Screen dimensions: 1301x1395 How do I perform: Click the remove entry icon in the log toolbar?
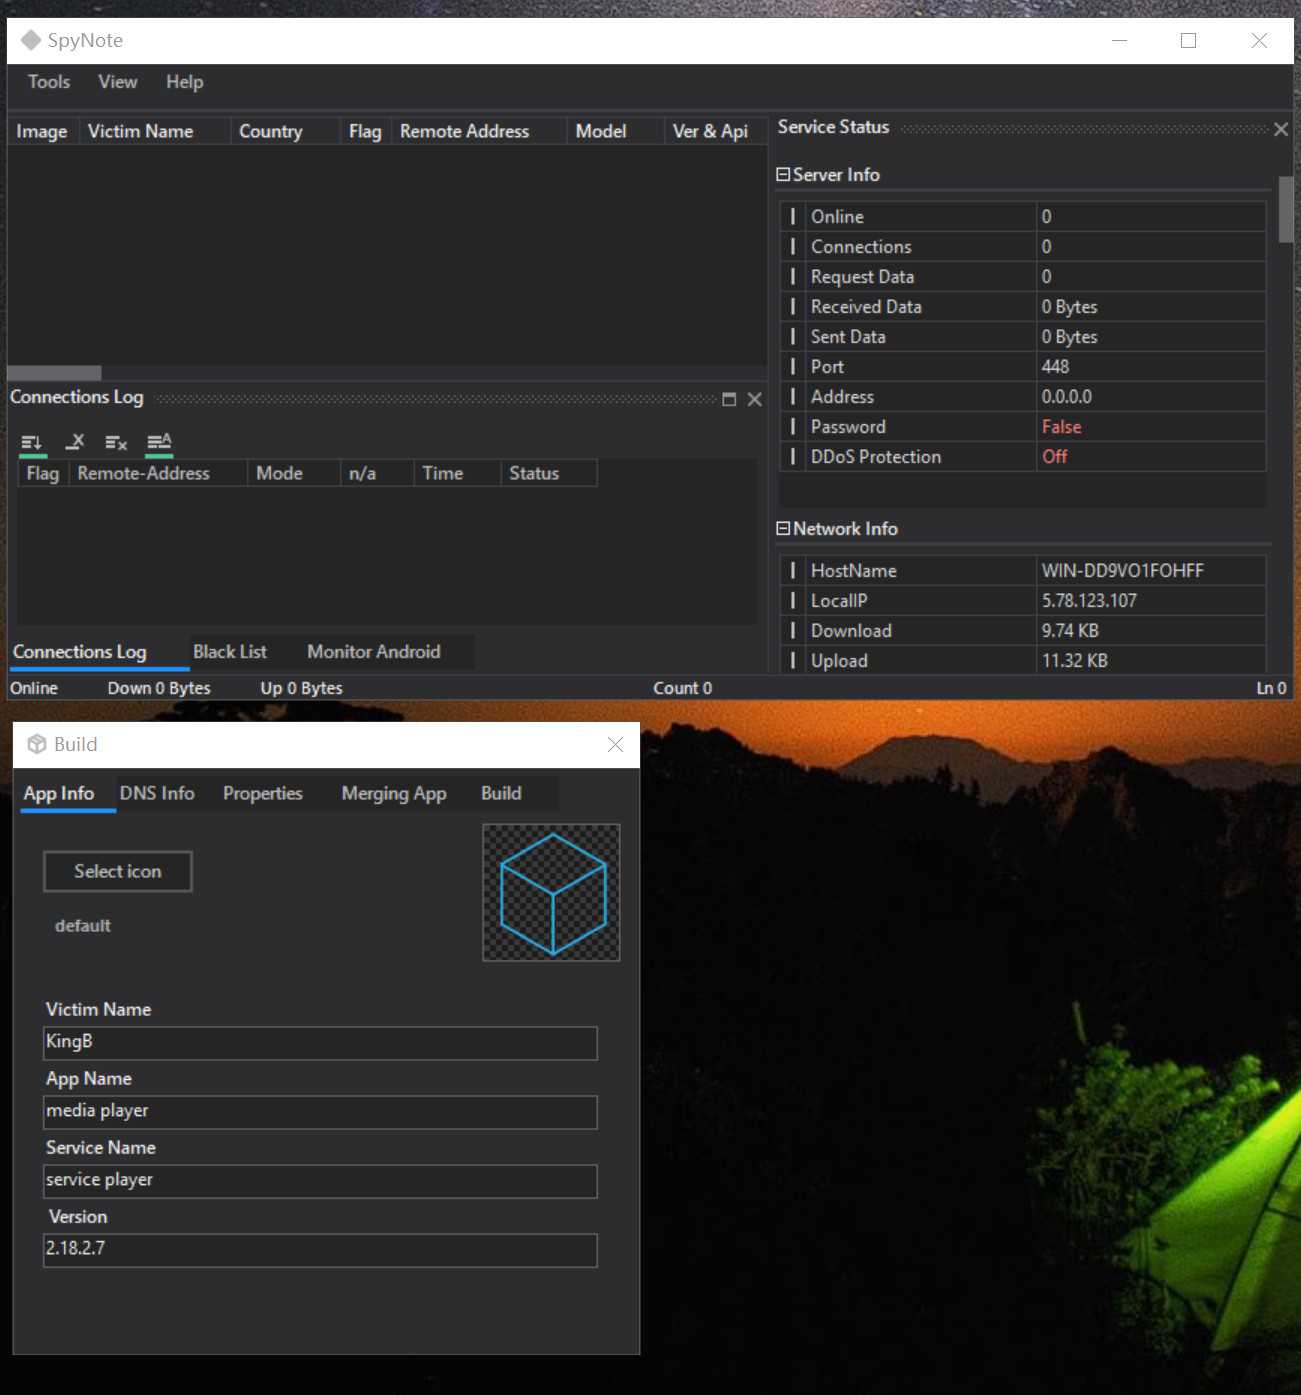(x=75, y=442)
